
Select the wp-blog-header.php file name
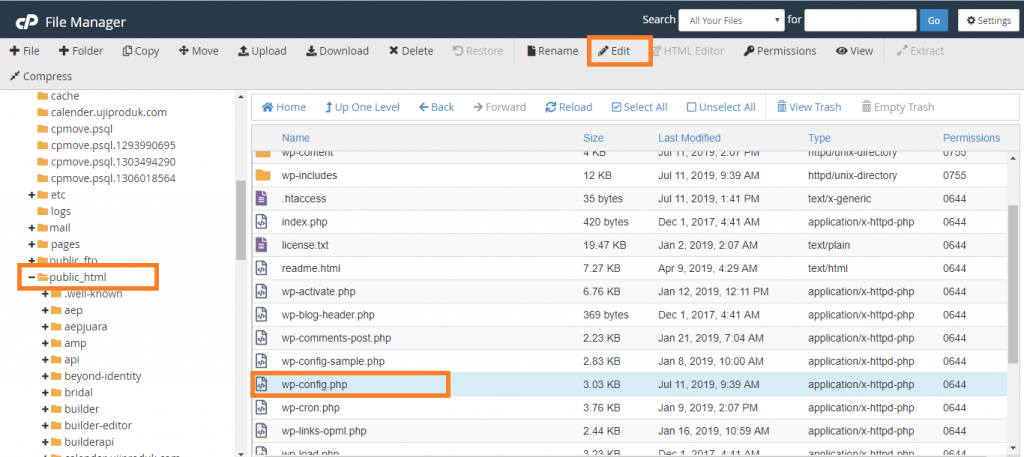[x=328, y=315]
